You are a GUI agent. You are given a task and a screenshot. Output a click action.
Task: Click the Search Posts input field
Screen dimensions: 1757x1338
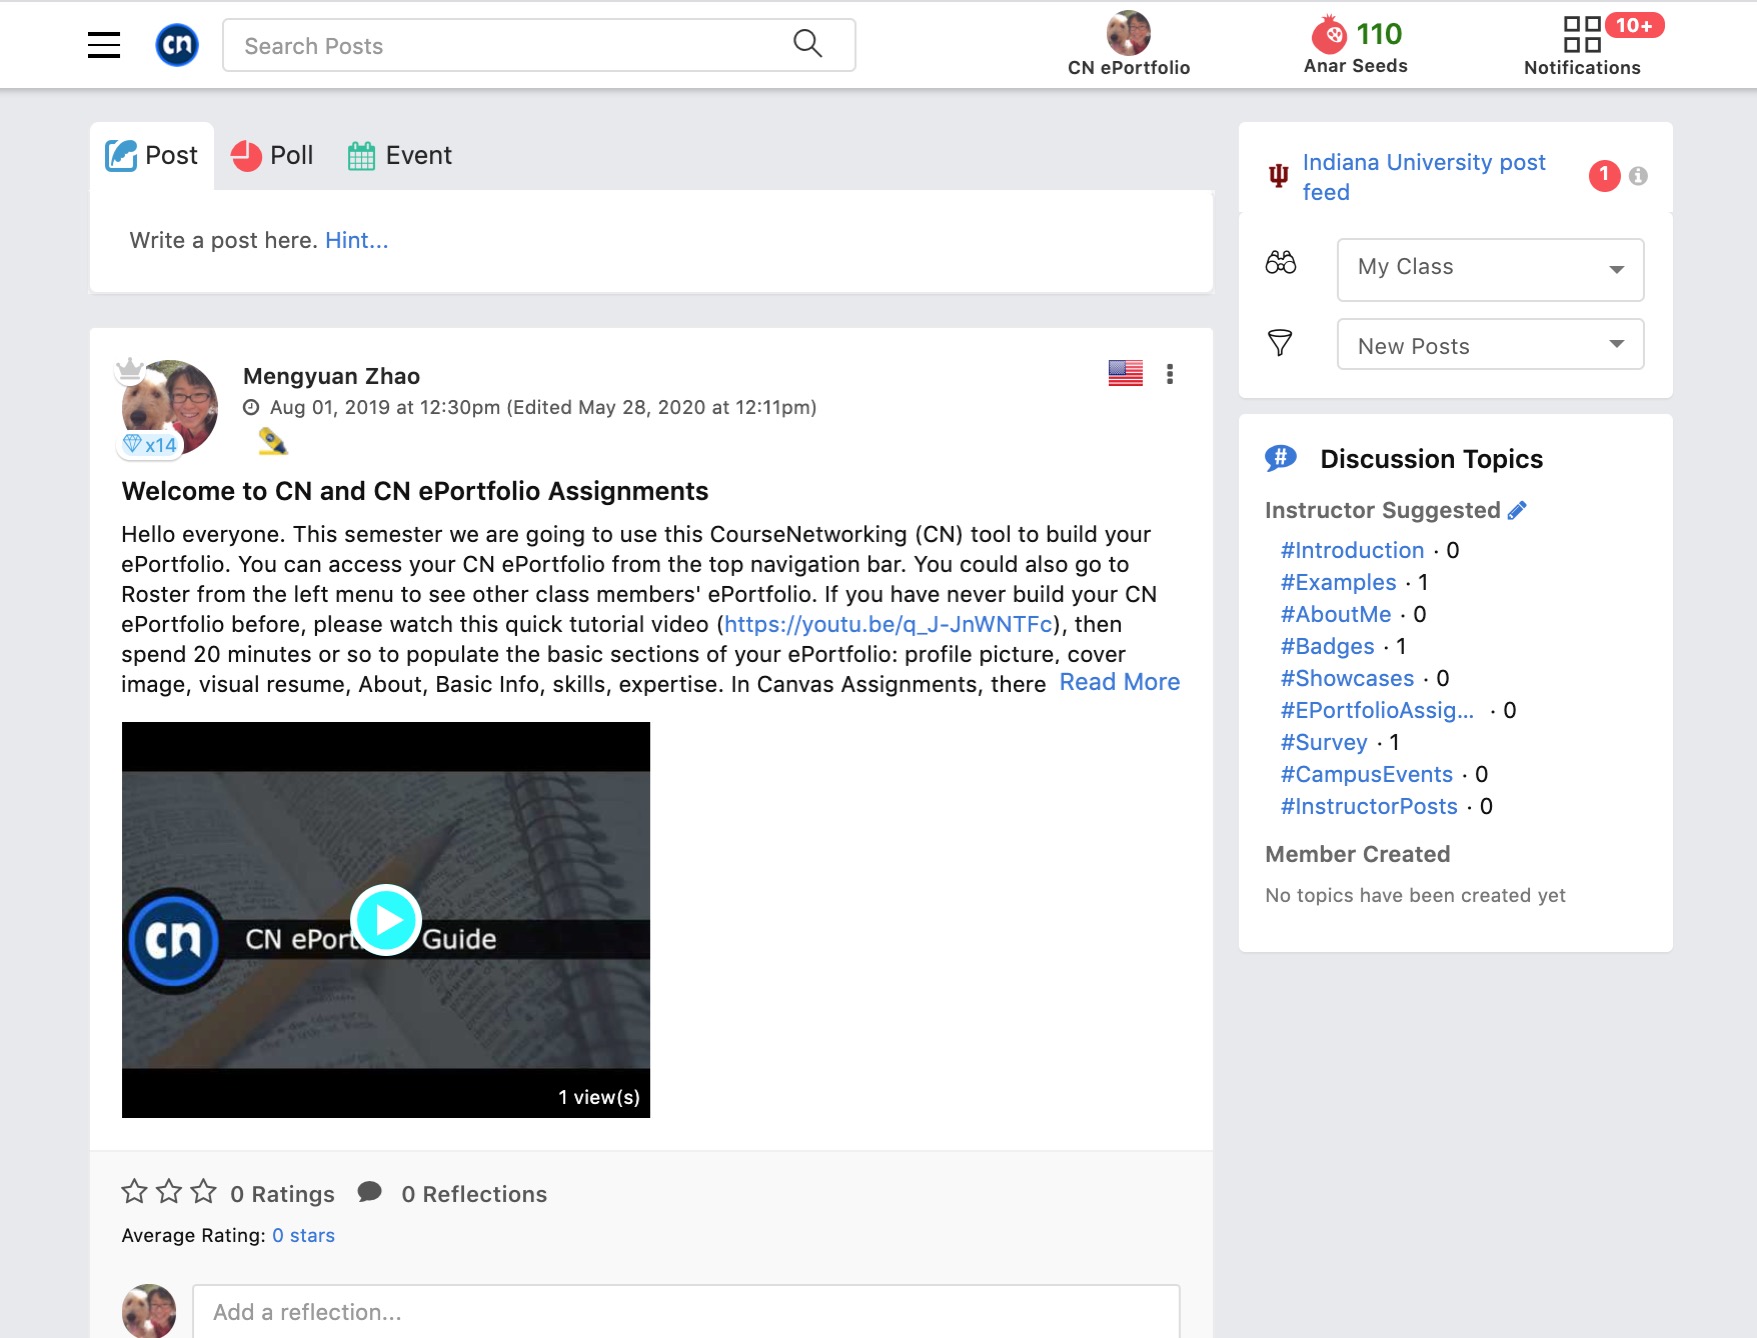click(539, 45)
